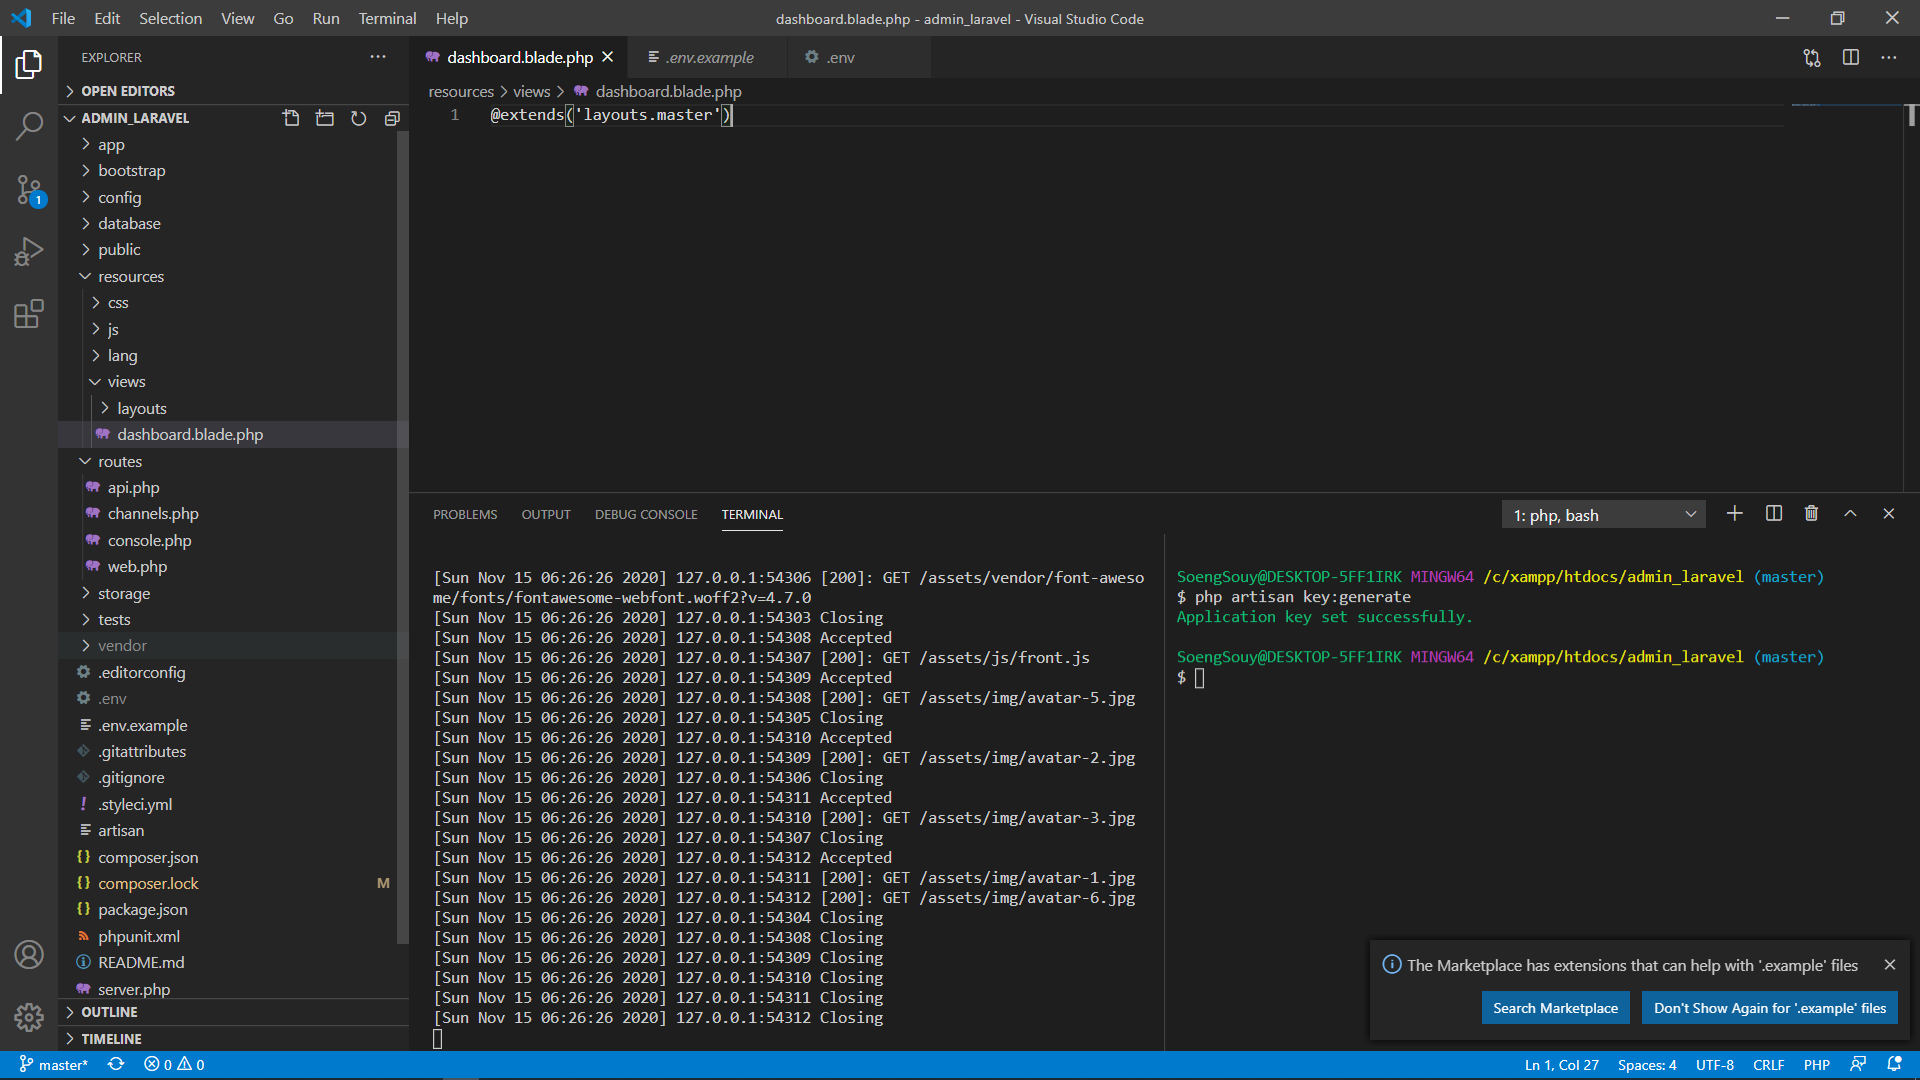This screenshot has width=1920, height=1080.
Task: Expand the TIMELINE section
Action: coord(110,1038)
